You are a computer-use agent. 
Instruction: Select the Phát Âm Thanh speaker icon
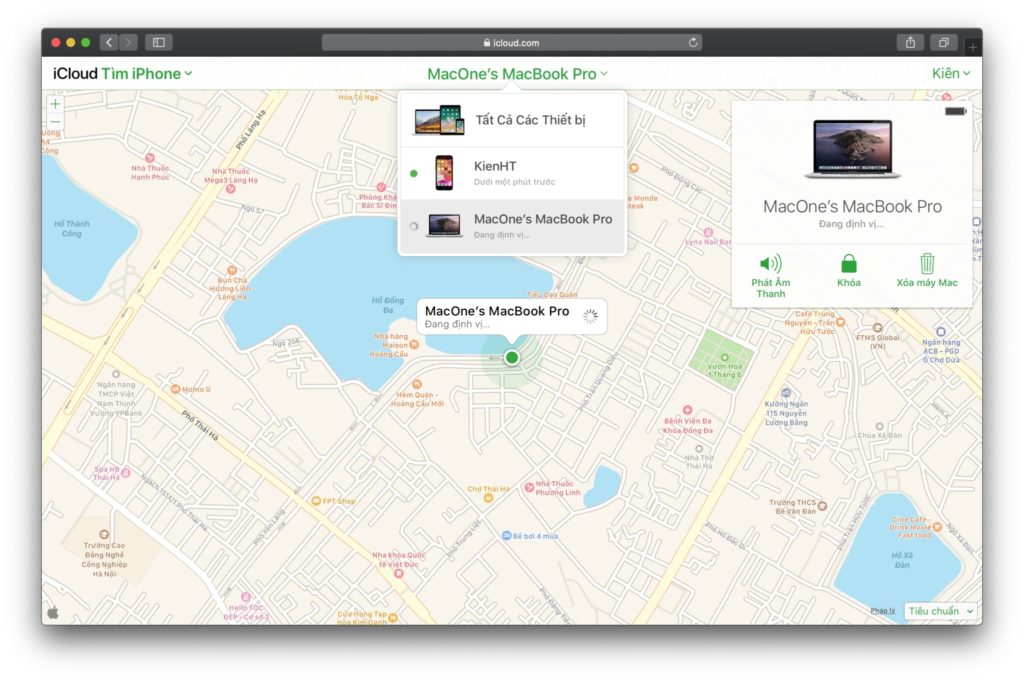point(770,264)
